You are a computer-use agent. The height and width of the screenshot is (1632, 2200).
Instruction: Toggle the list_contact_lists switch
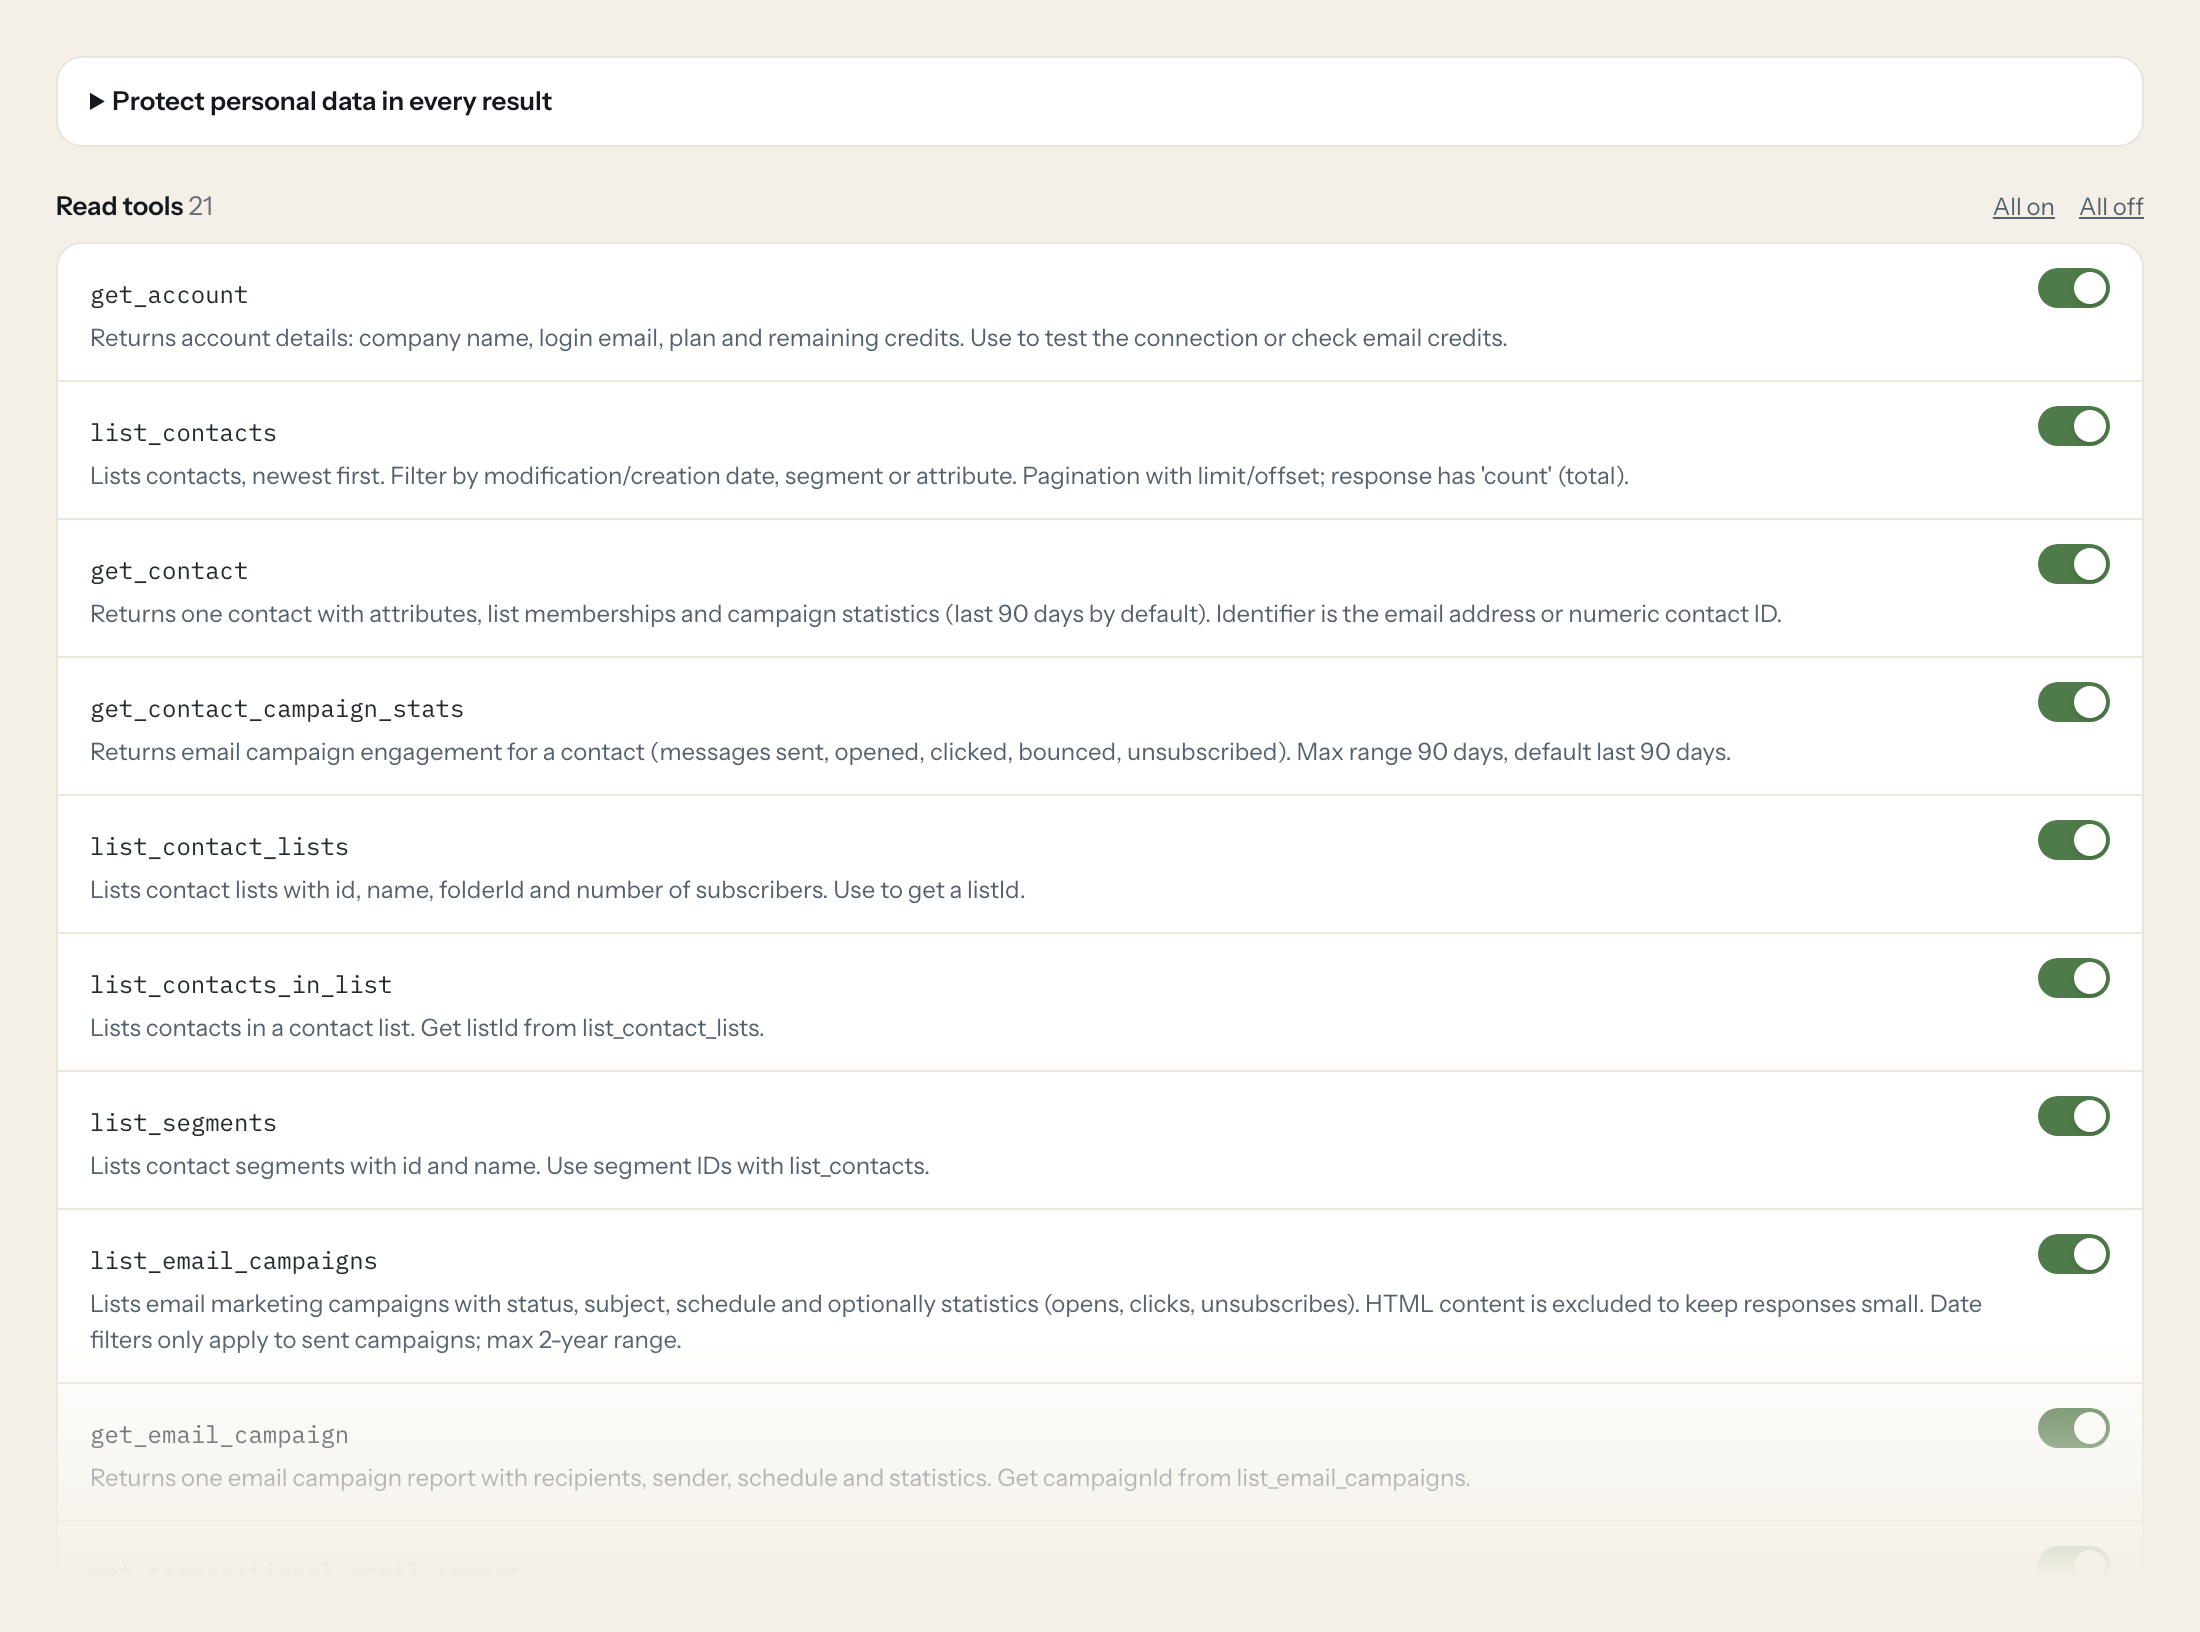[2073, 840]
